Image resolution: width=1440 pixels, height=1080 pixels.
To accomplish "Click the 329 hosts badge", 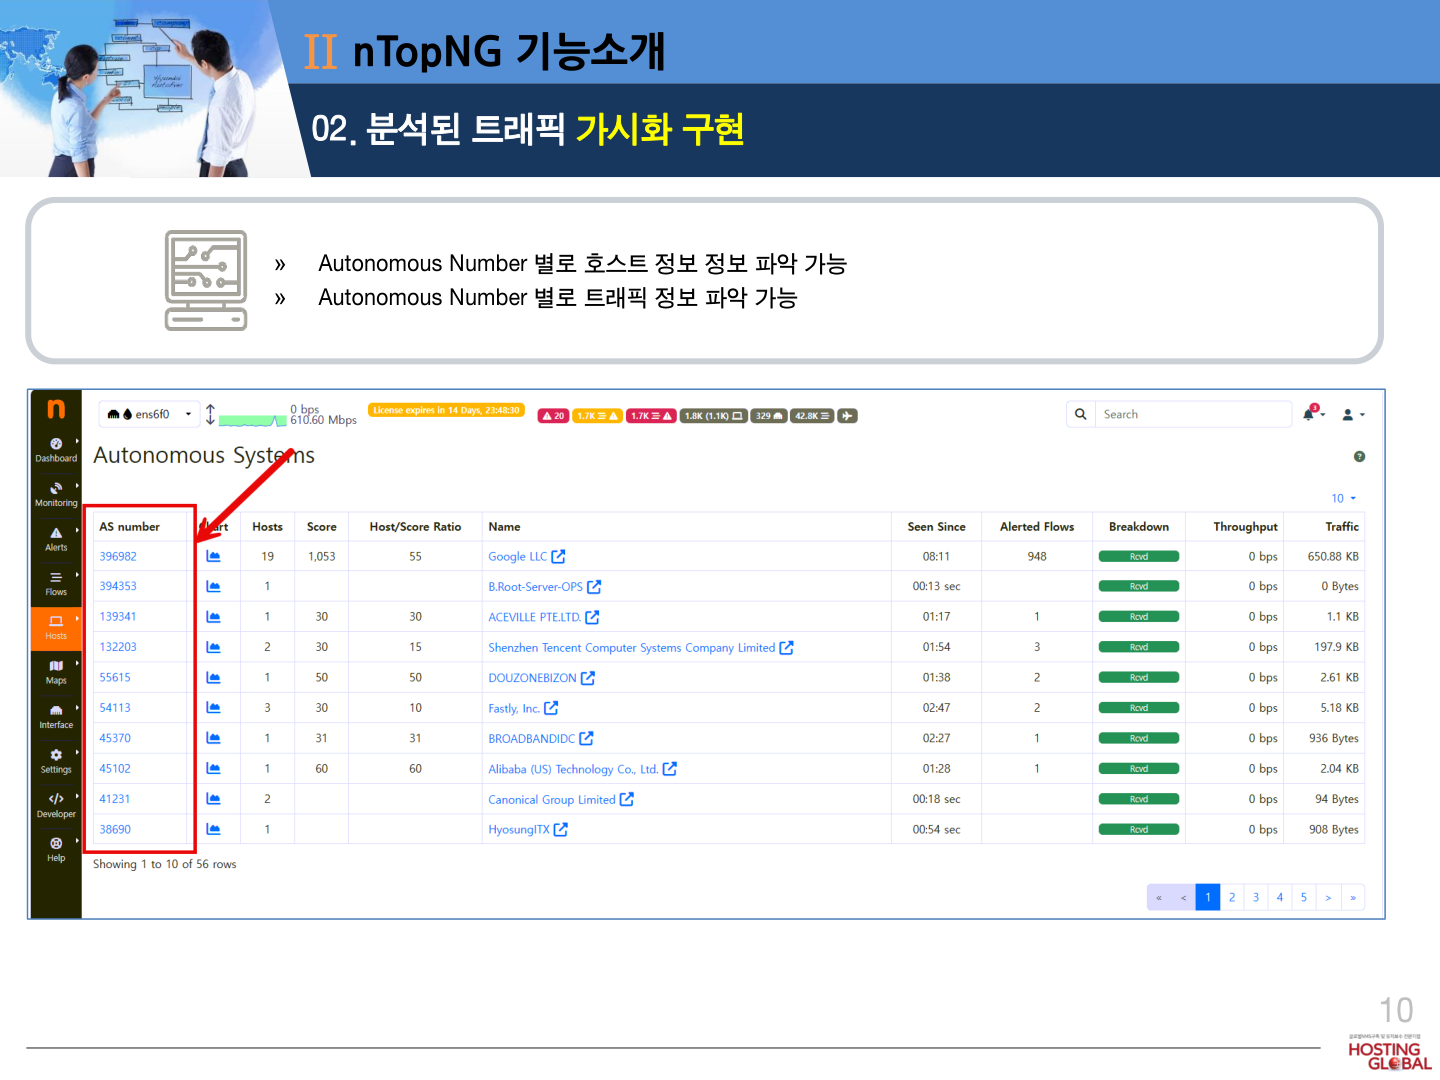I will click(x=769, y=416).
